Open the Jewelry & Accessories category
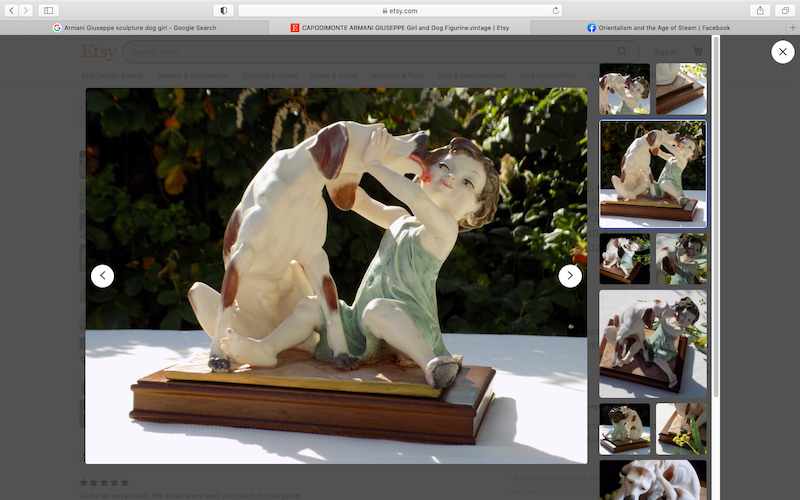The height and width of the screenshot is (500, 800). [192, 76]
